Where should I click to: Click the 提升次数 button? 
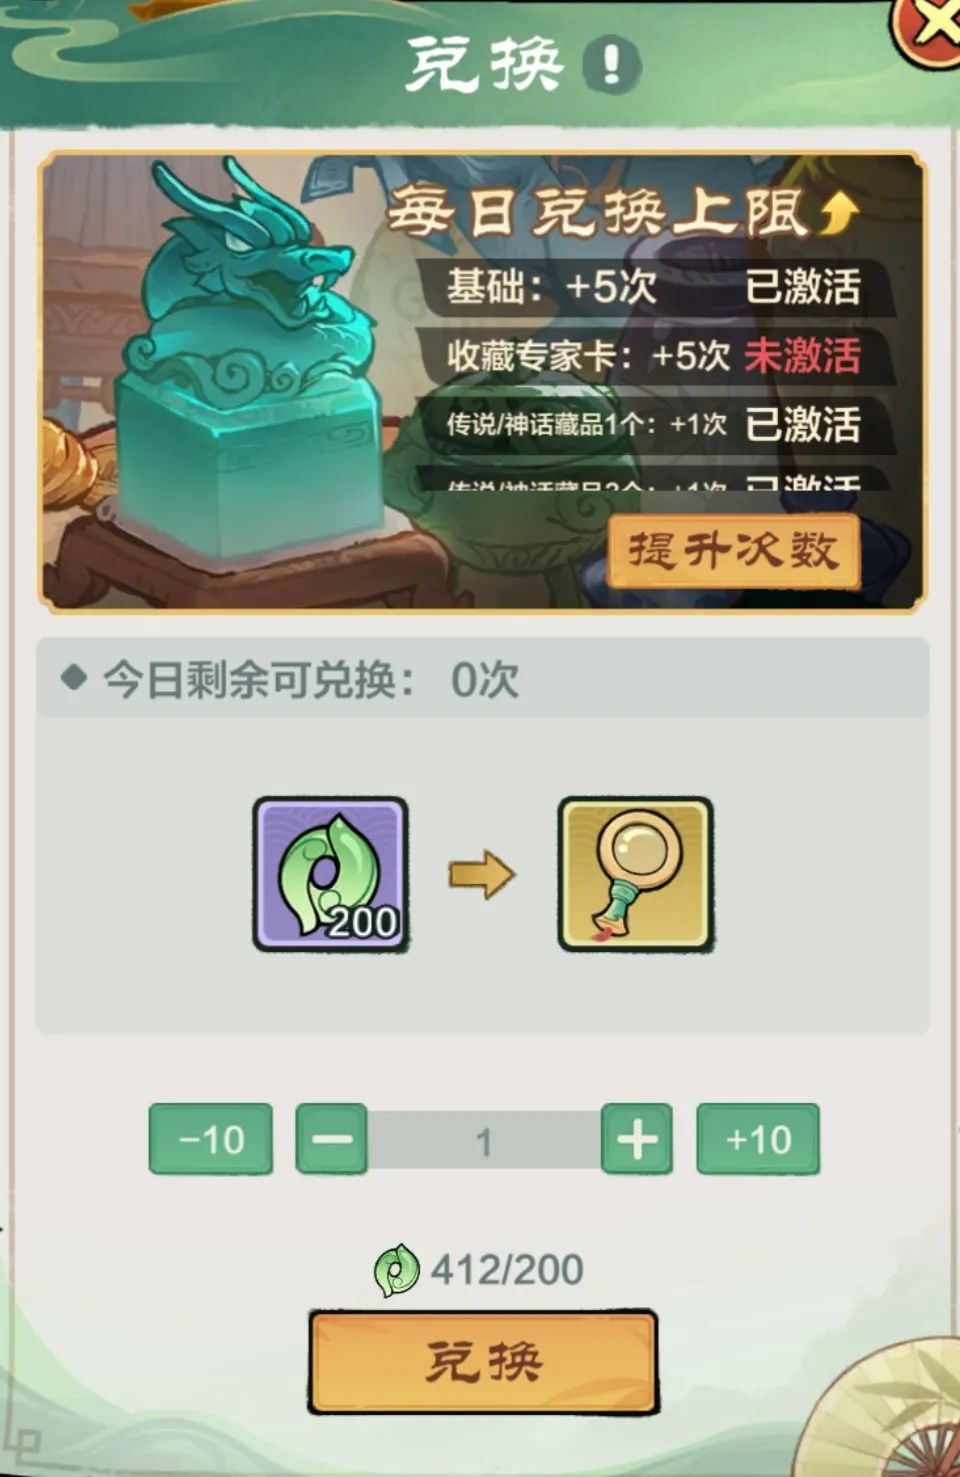[x=733, y=550]
